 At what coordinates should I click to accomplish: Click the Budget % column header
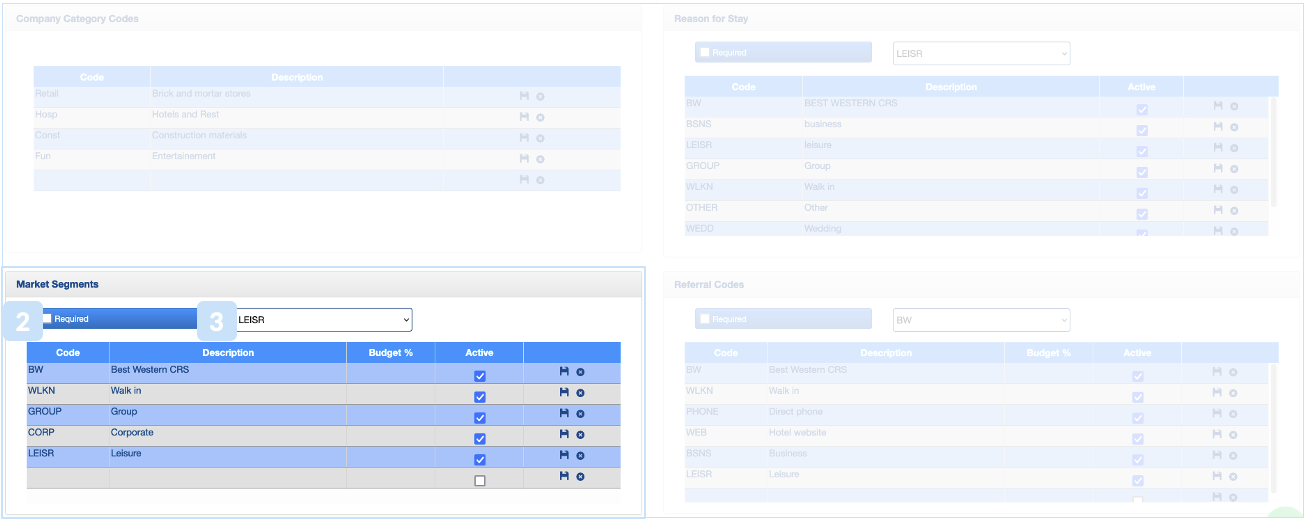pyautogui.click(x=390, y=353)
